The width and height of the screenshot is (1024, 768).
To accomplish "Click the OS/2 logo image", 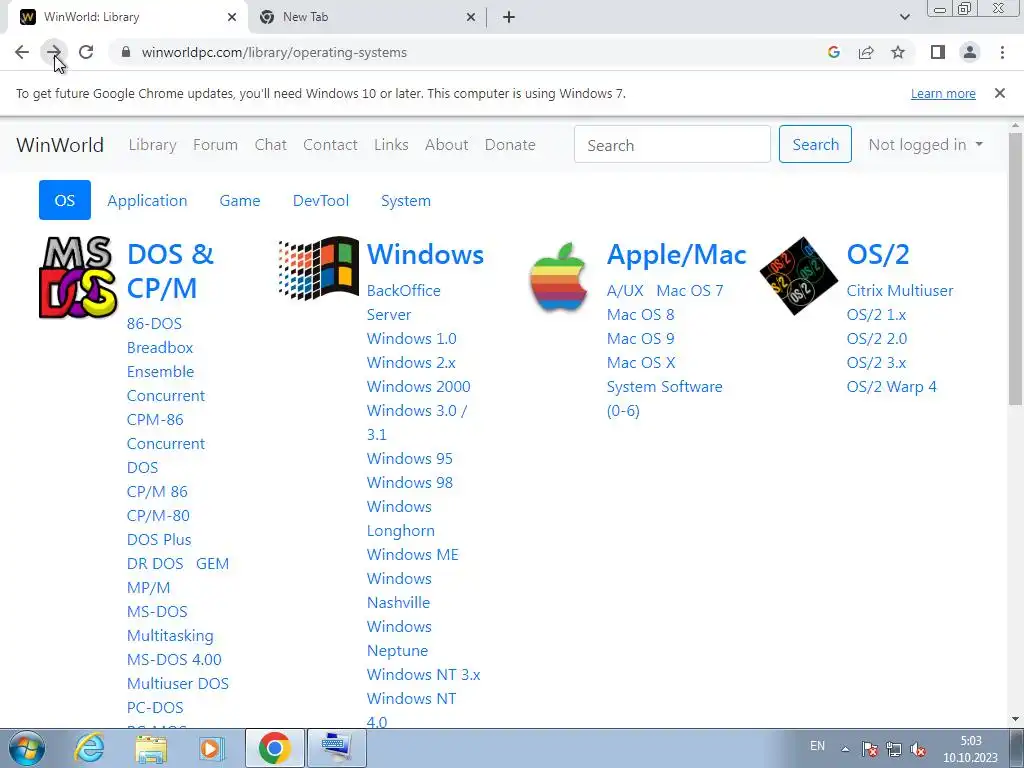I will [799, 276].
